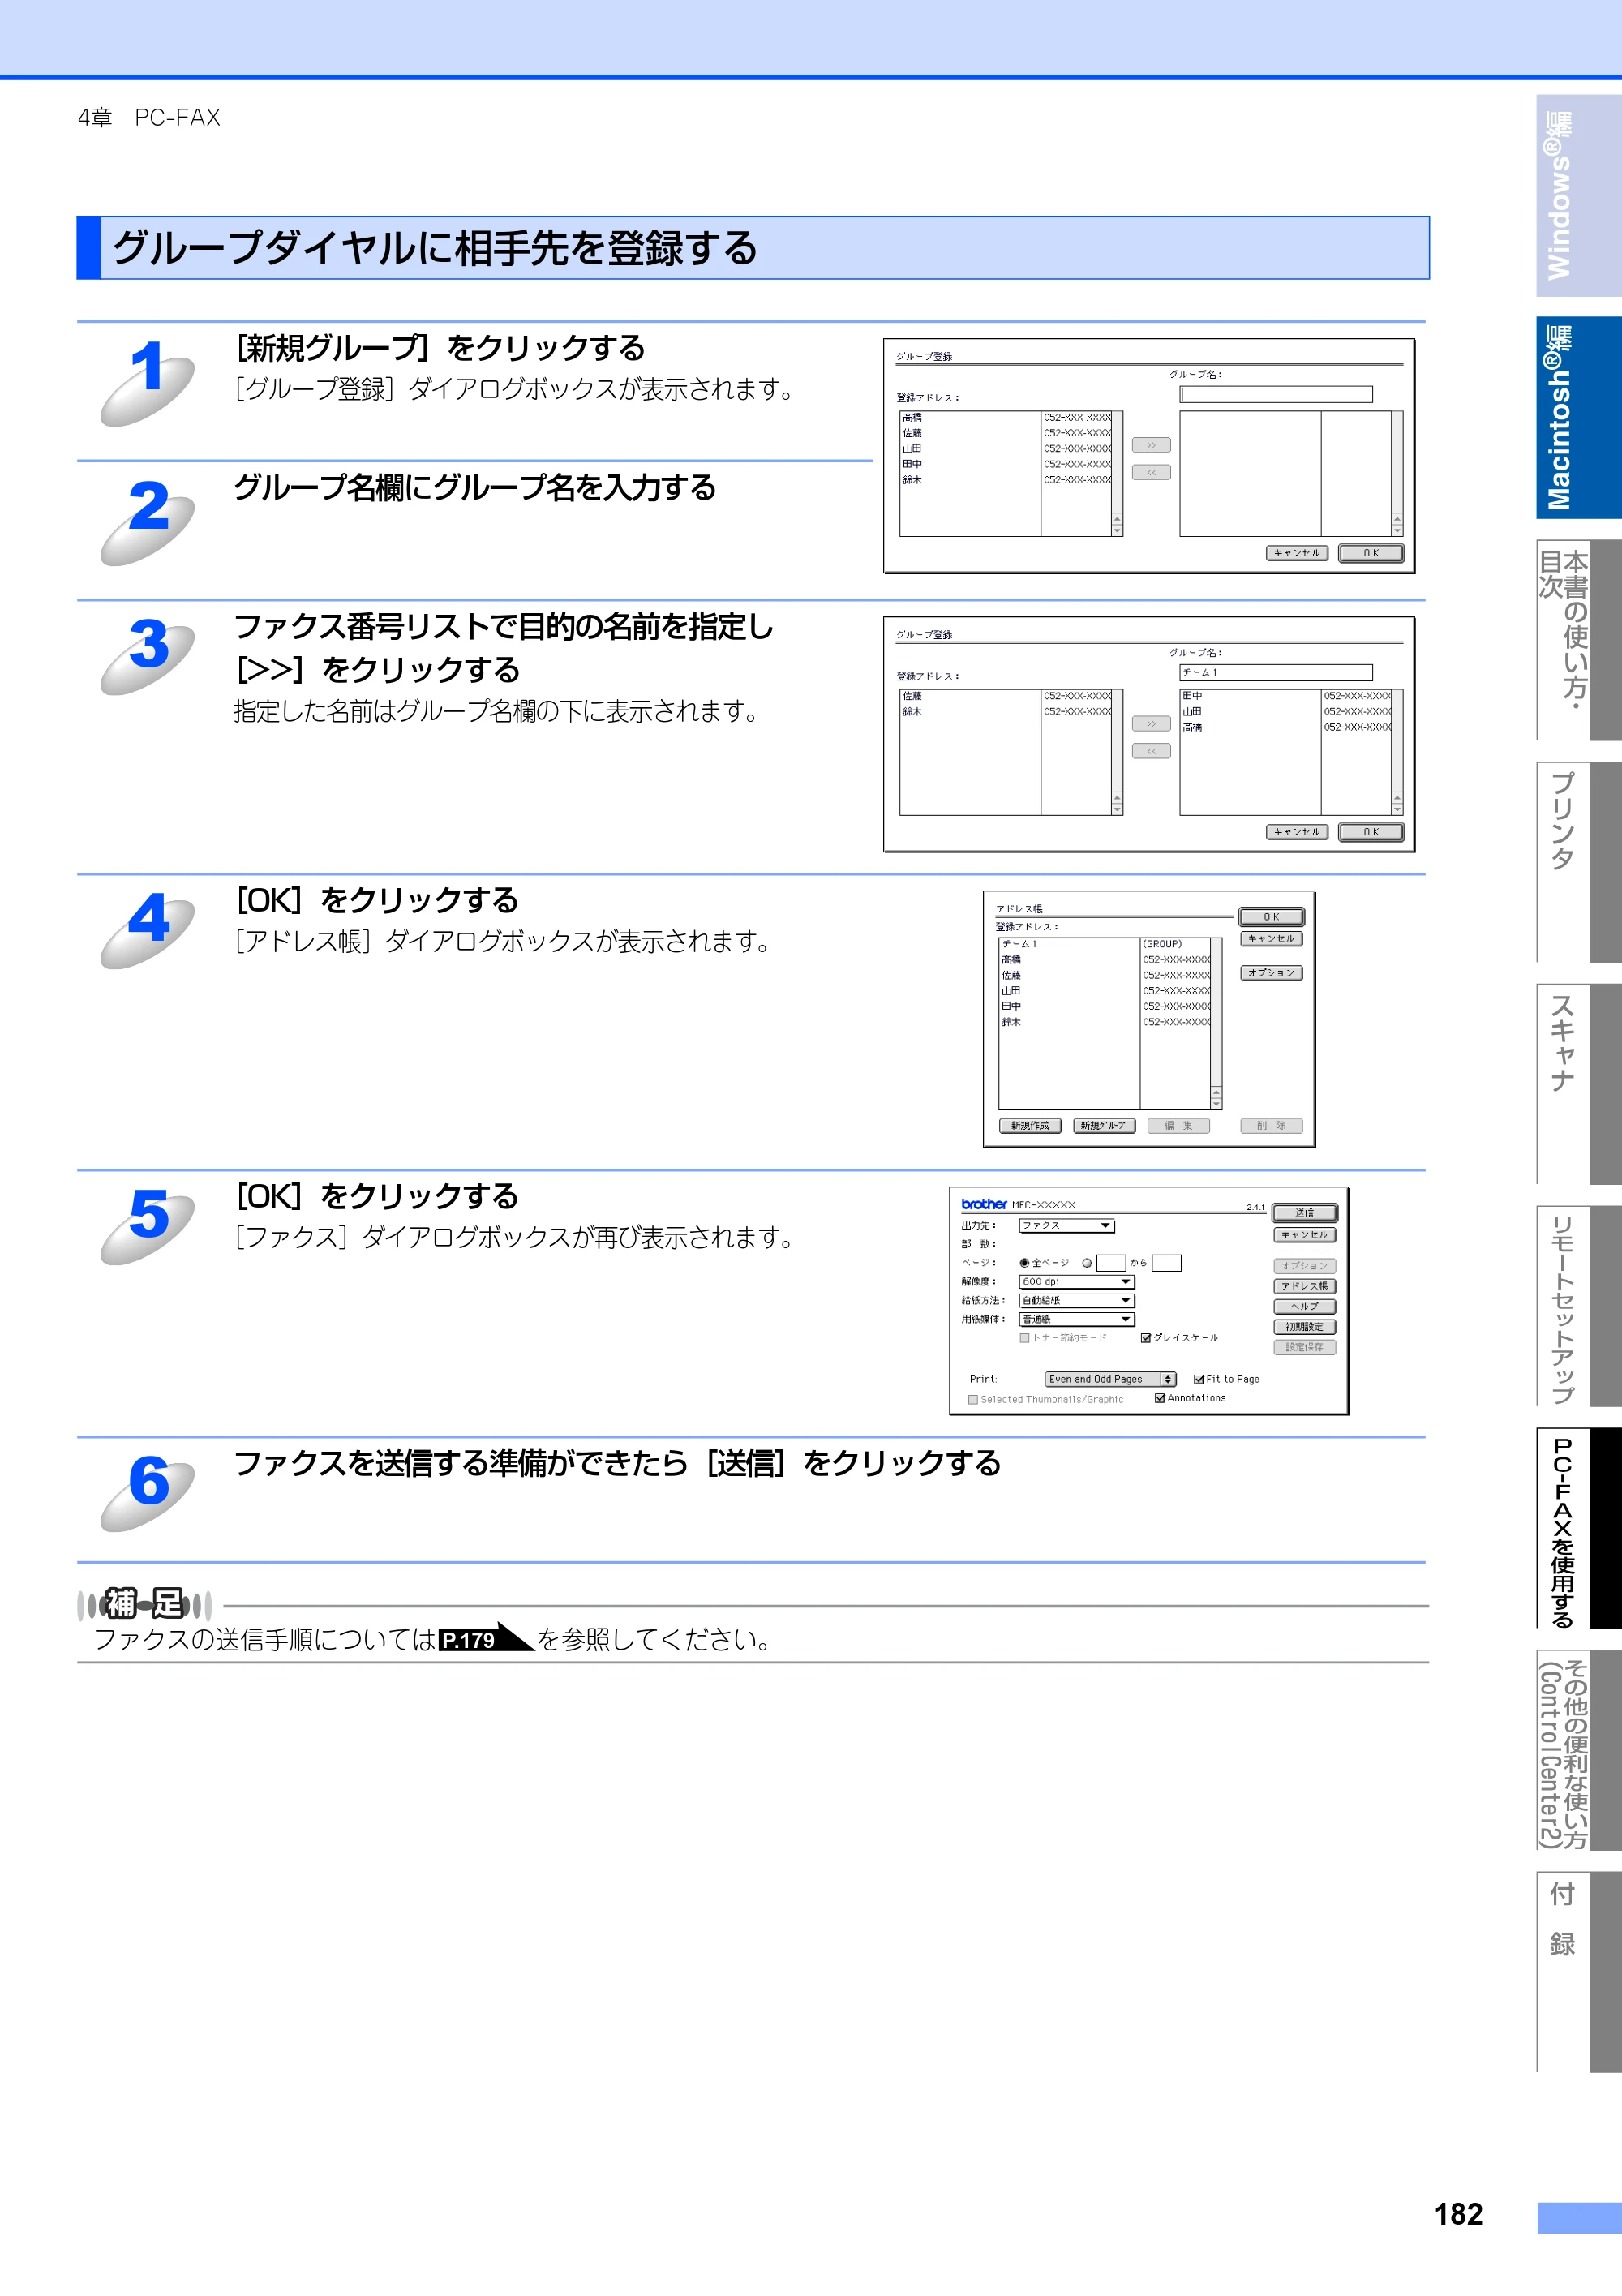Viewport: 1622px width, 2296px height.
Task: Open the 付録 side tab
Action: (x=1578, y=1972)
